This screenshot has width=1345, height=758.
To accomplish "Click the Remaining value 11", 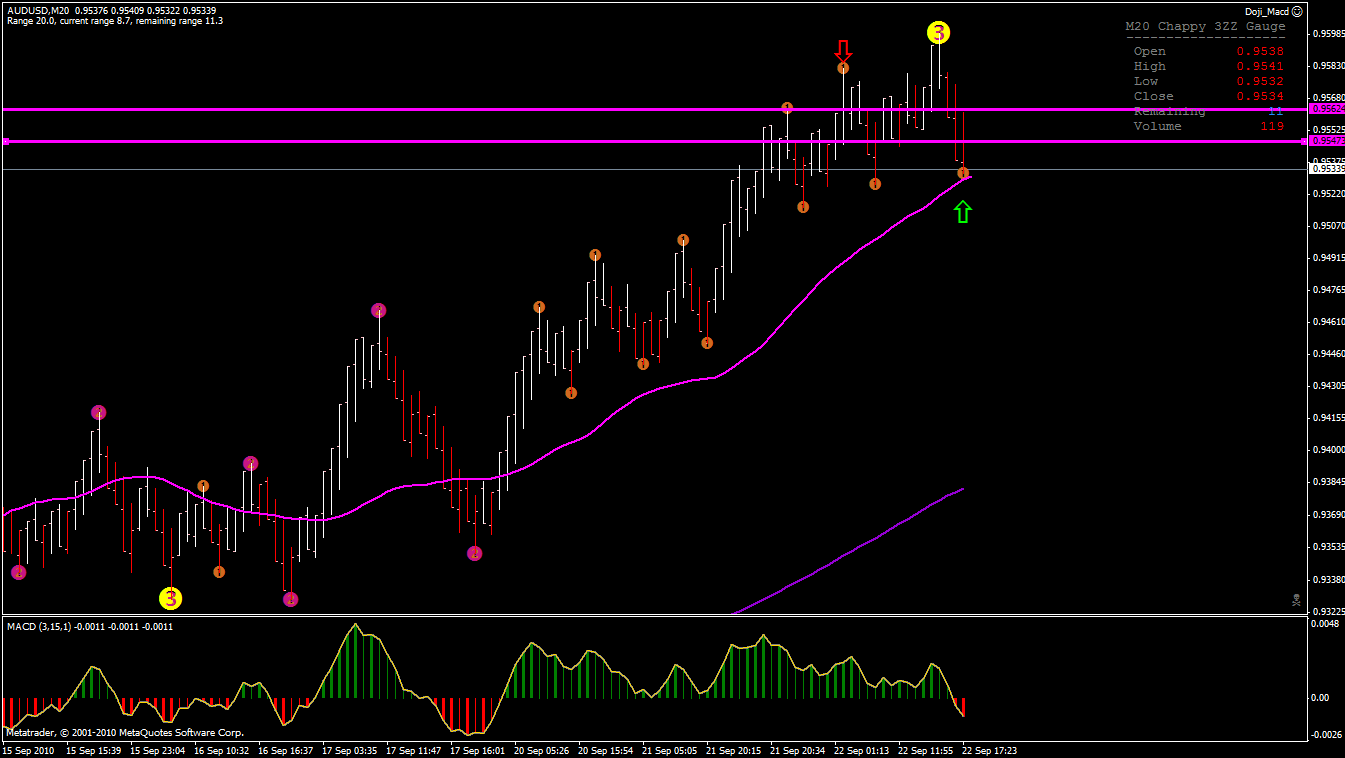I will tap(1276, 111).
